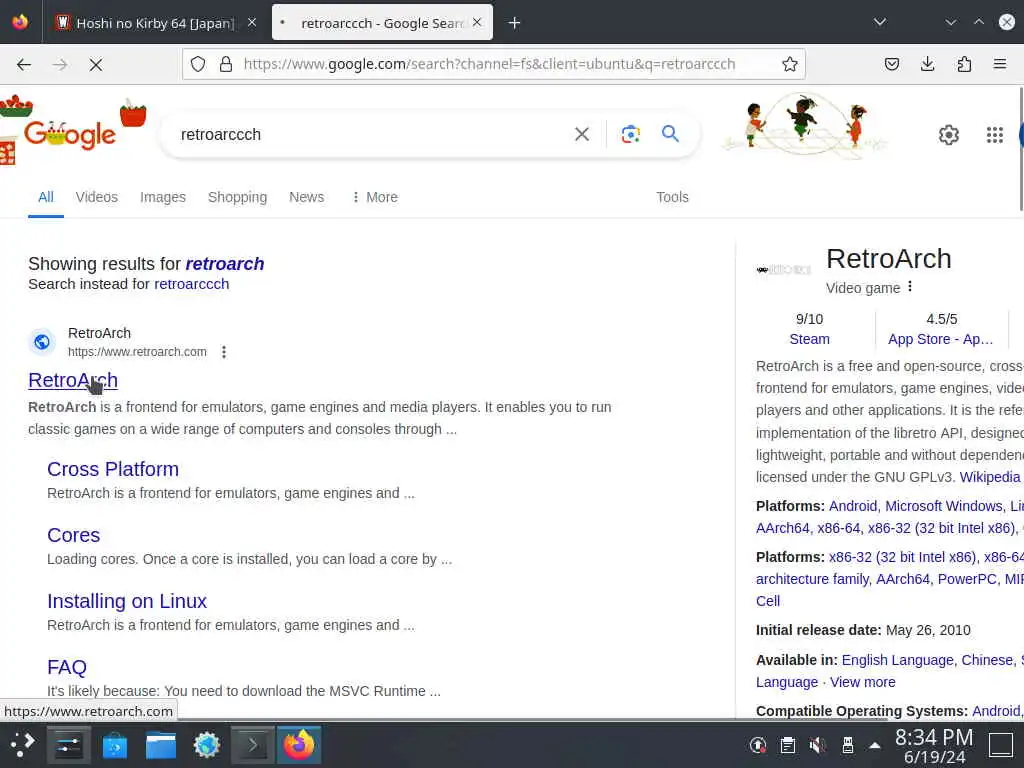Click the Show Desktop button in taskbar
Image resolution: width=1024 pixels, height=768 pixels.
[x=1000, y=745]
